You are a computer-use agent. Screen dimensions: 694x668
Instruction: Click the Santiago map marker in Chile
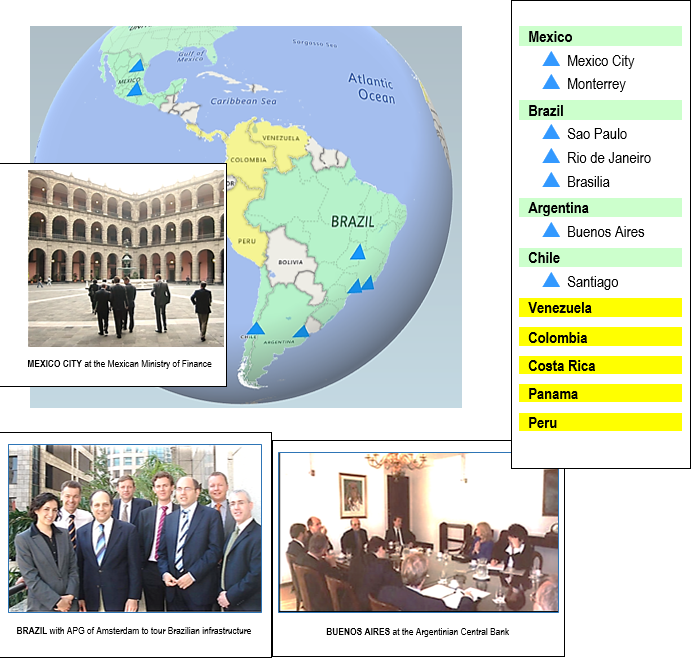click(x=256, y=329)
